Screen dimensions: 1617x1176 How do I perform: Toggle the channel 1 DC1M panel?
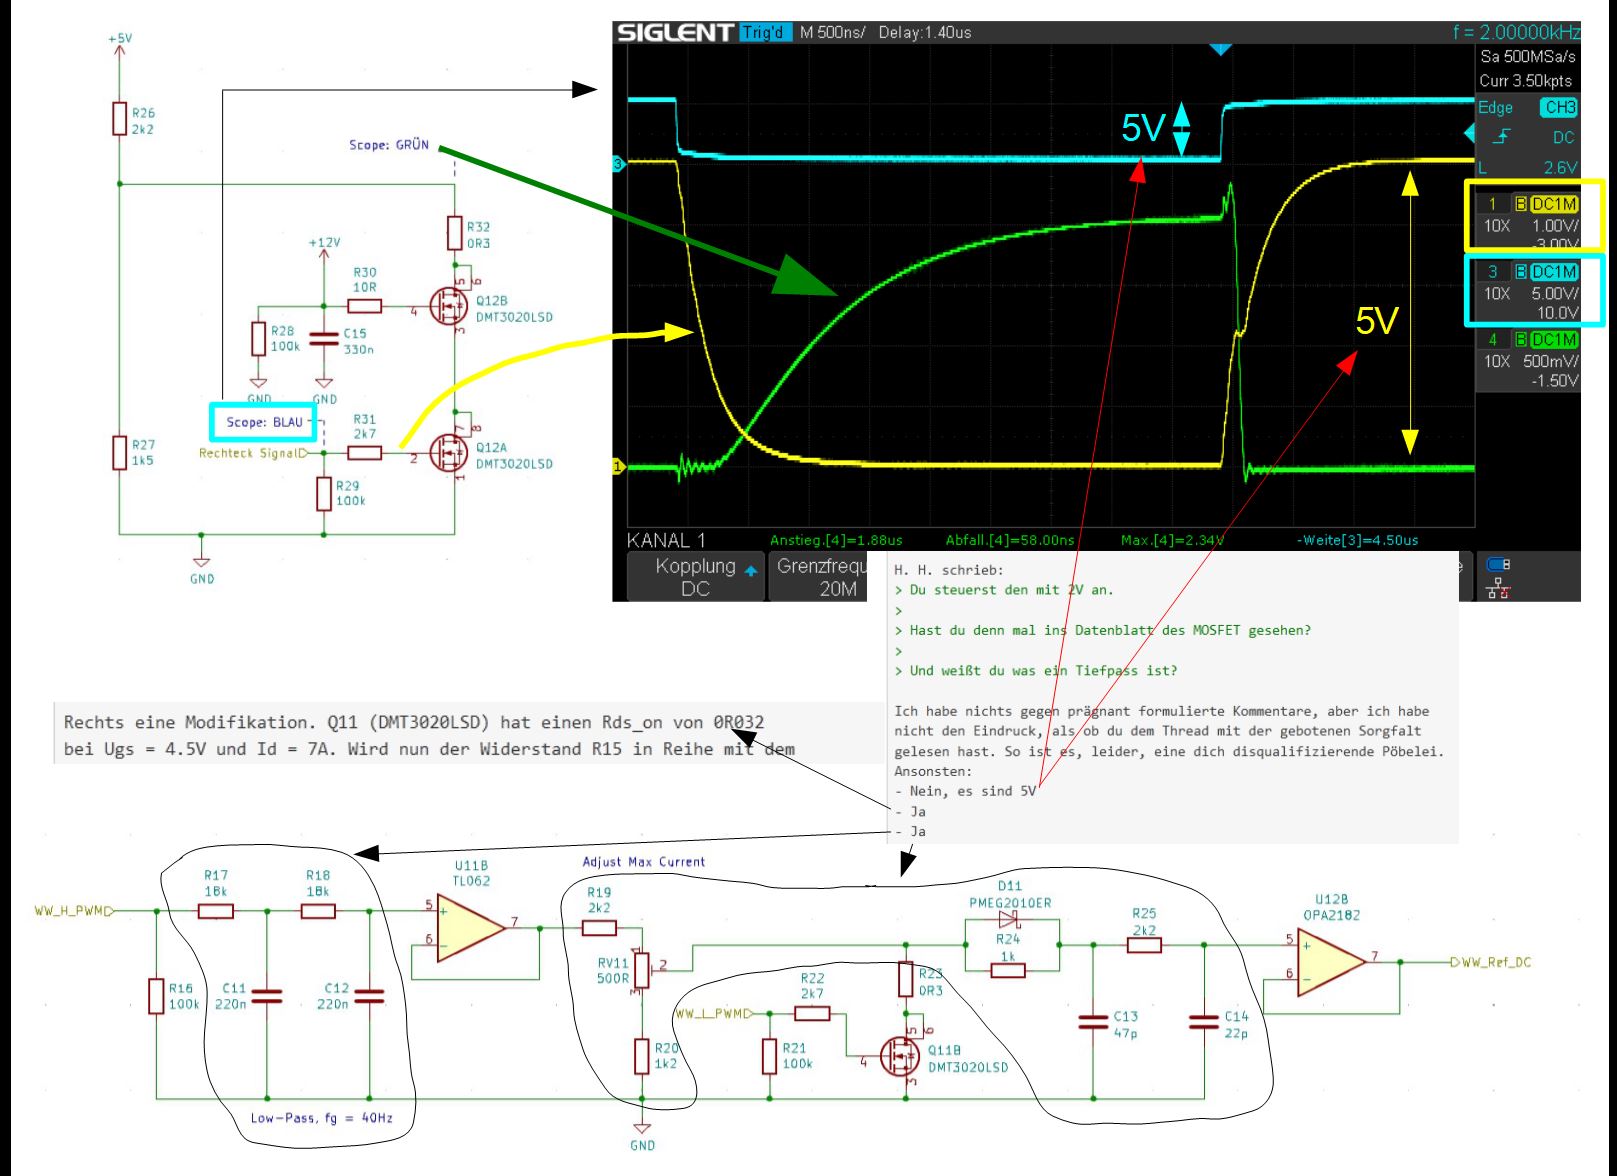(x=1534, y=215)
